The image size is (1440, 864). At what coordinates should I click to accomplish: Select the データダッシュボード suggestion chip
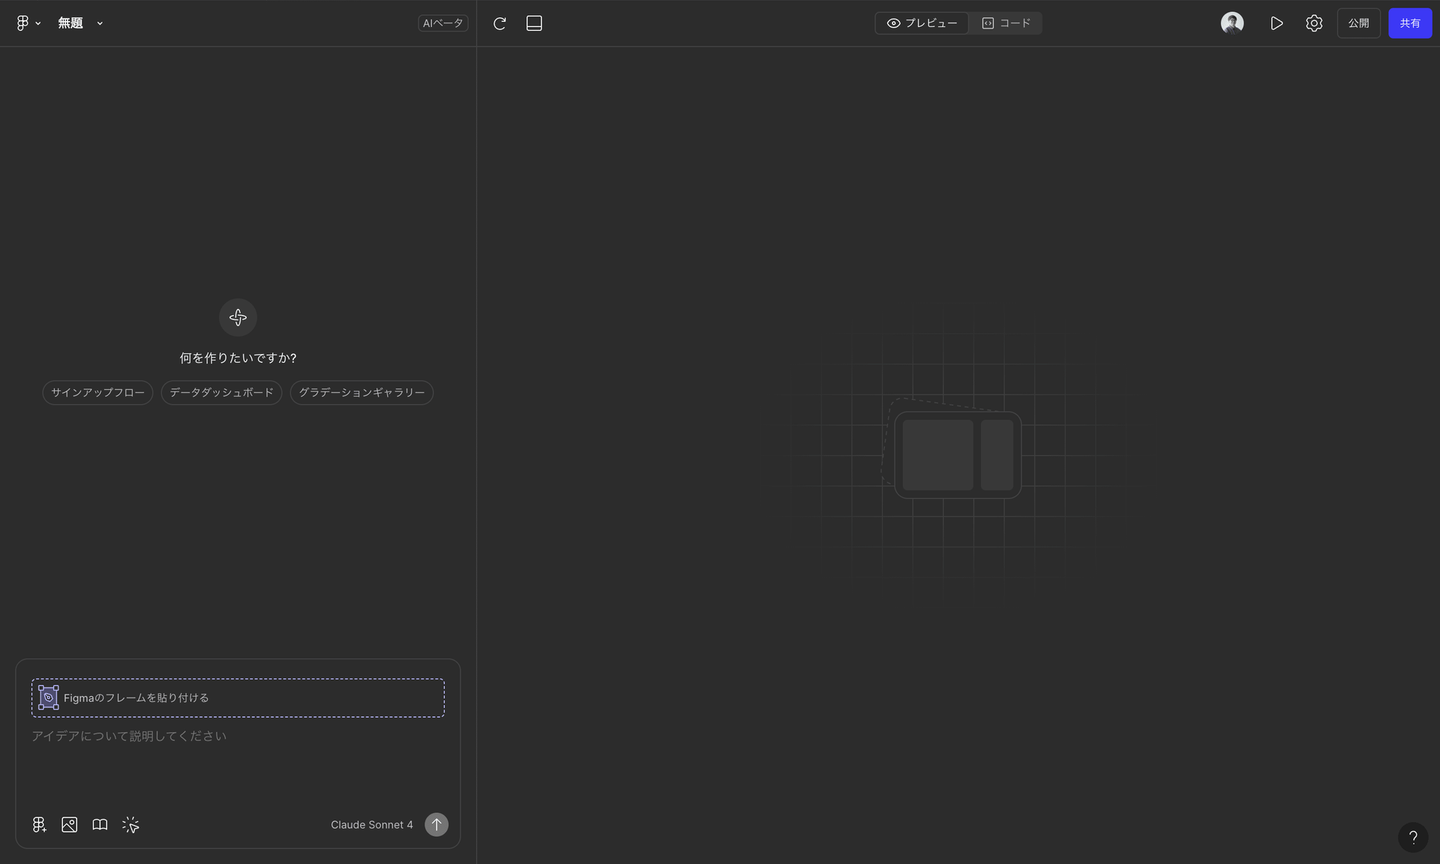[221, 393]
